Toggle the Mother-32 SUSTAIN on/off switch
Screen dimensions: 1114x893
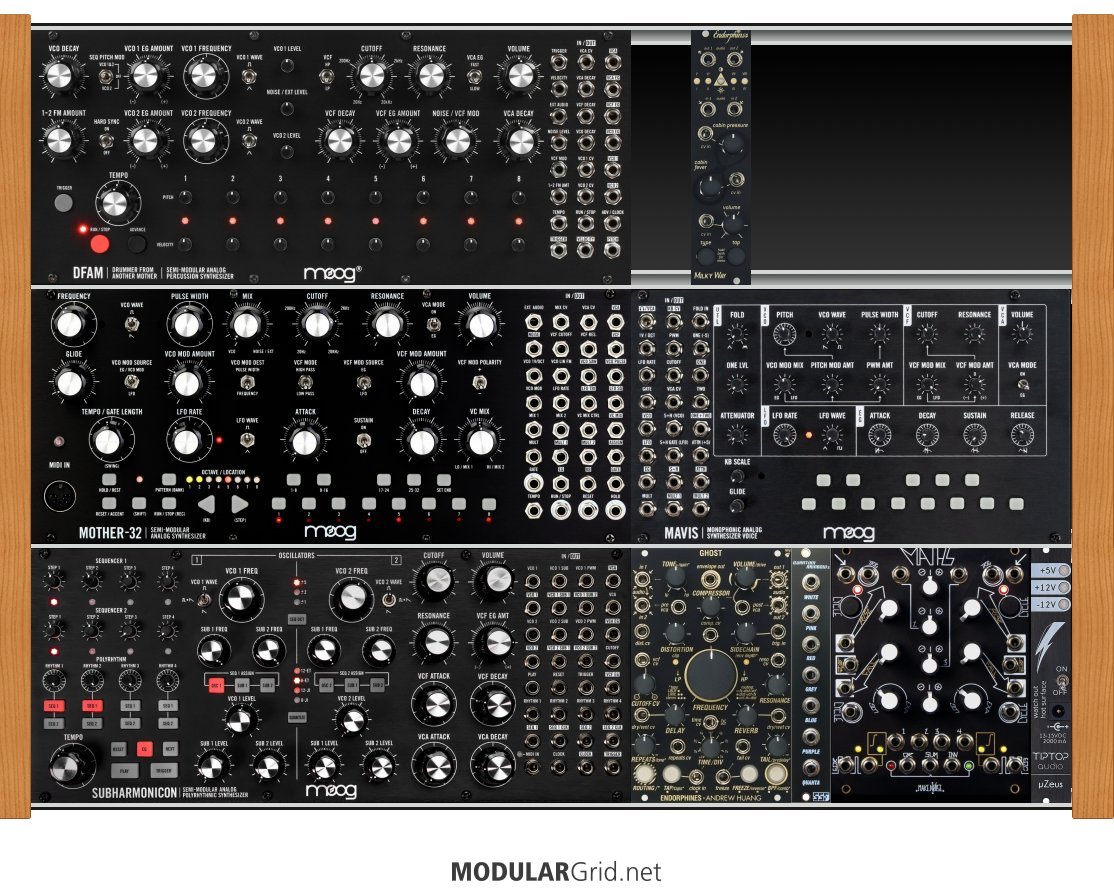pos(363,440)
